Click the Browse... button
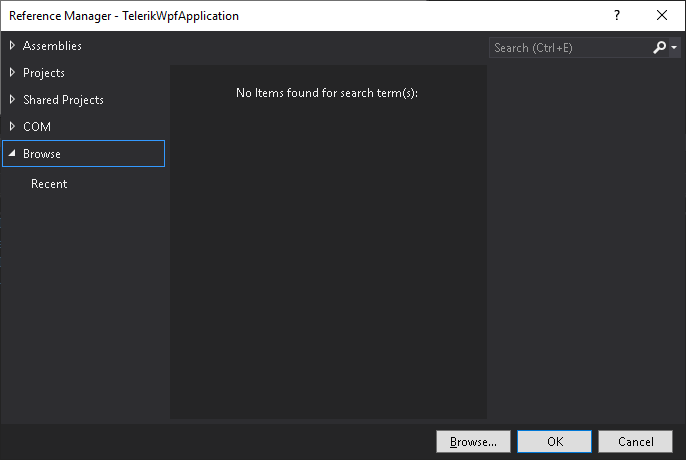The image size is (686, 460). coord(473,442)
